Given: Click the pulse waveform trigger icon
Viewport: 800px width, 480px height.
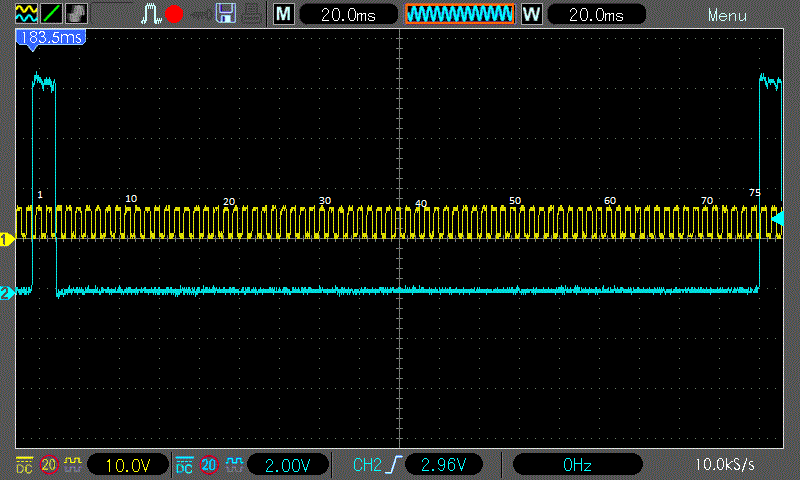Looking at the screenshot, I should [x=151, y=14].
